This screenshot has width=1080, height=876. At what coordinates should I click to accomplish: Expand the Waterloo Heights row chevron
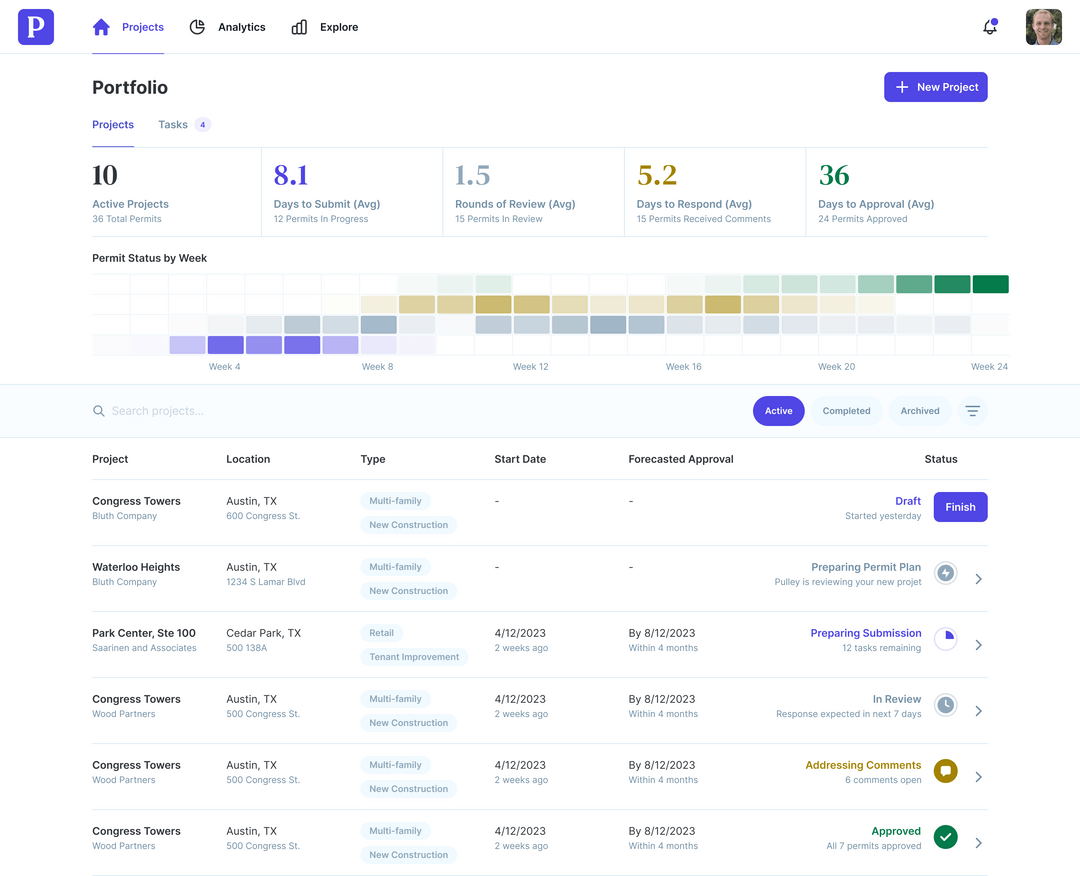tap(978, 579)
